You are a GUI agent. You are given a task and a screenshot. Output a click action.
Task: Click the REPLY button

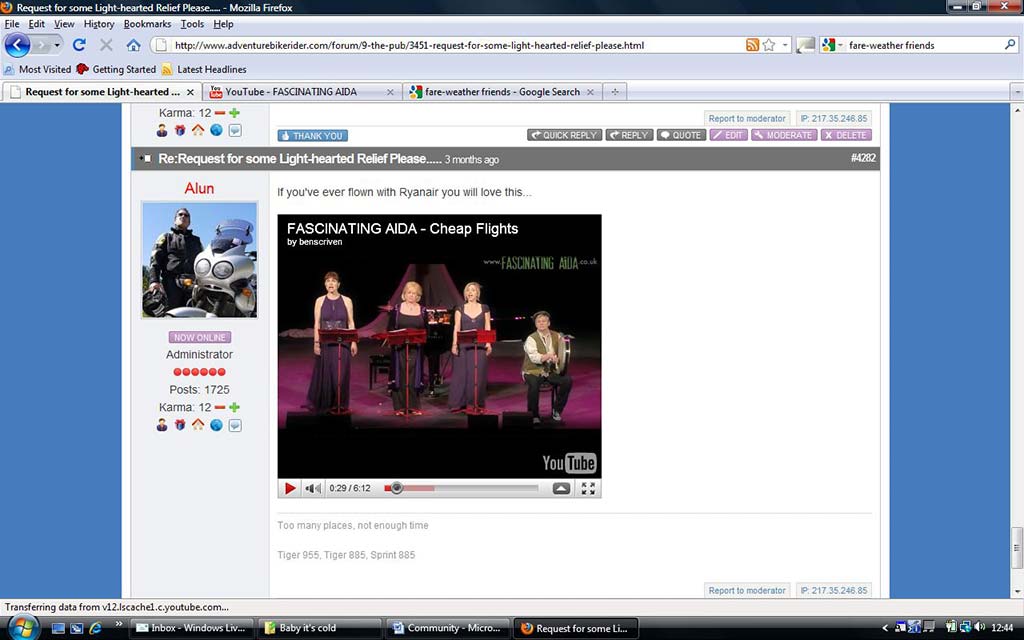[x=629, y=135]
